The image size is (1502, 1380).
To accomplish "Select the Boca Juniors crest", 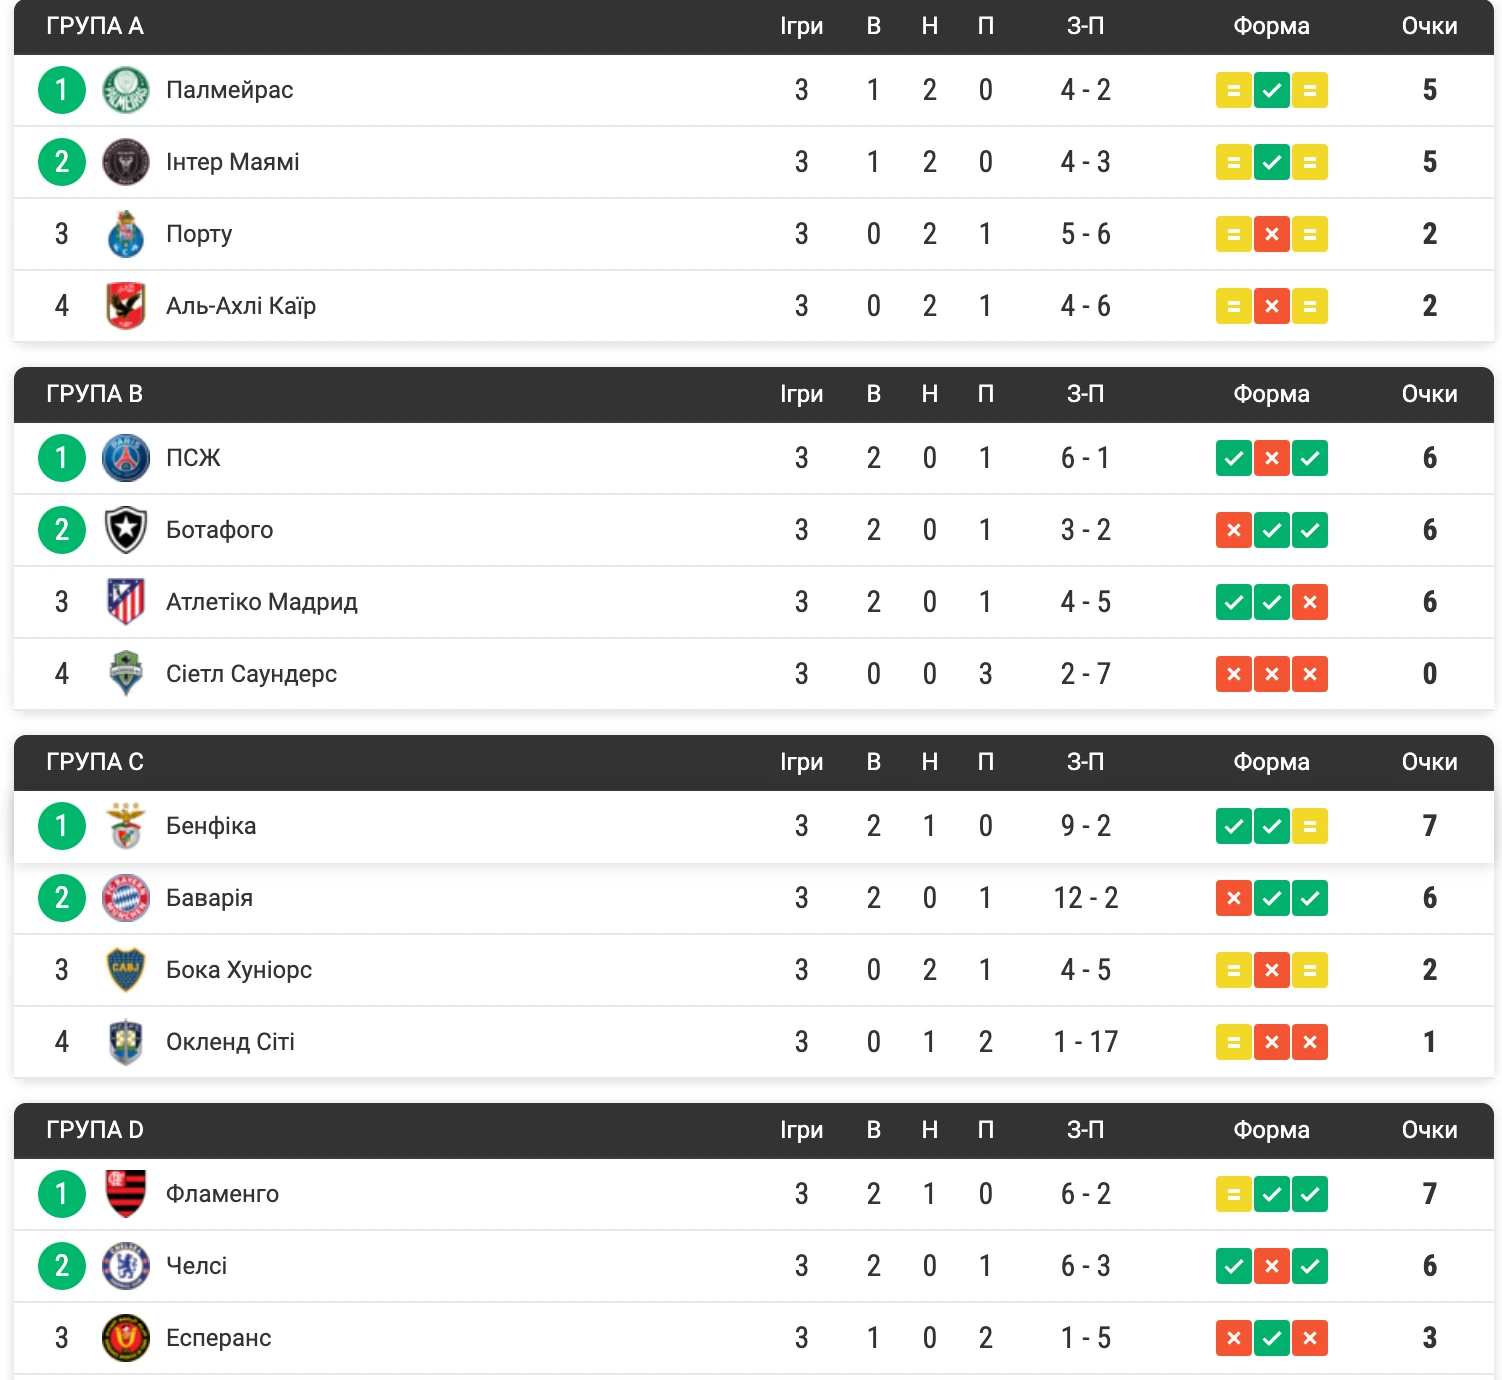I will 126,970.
